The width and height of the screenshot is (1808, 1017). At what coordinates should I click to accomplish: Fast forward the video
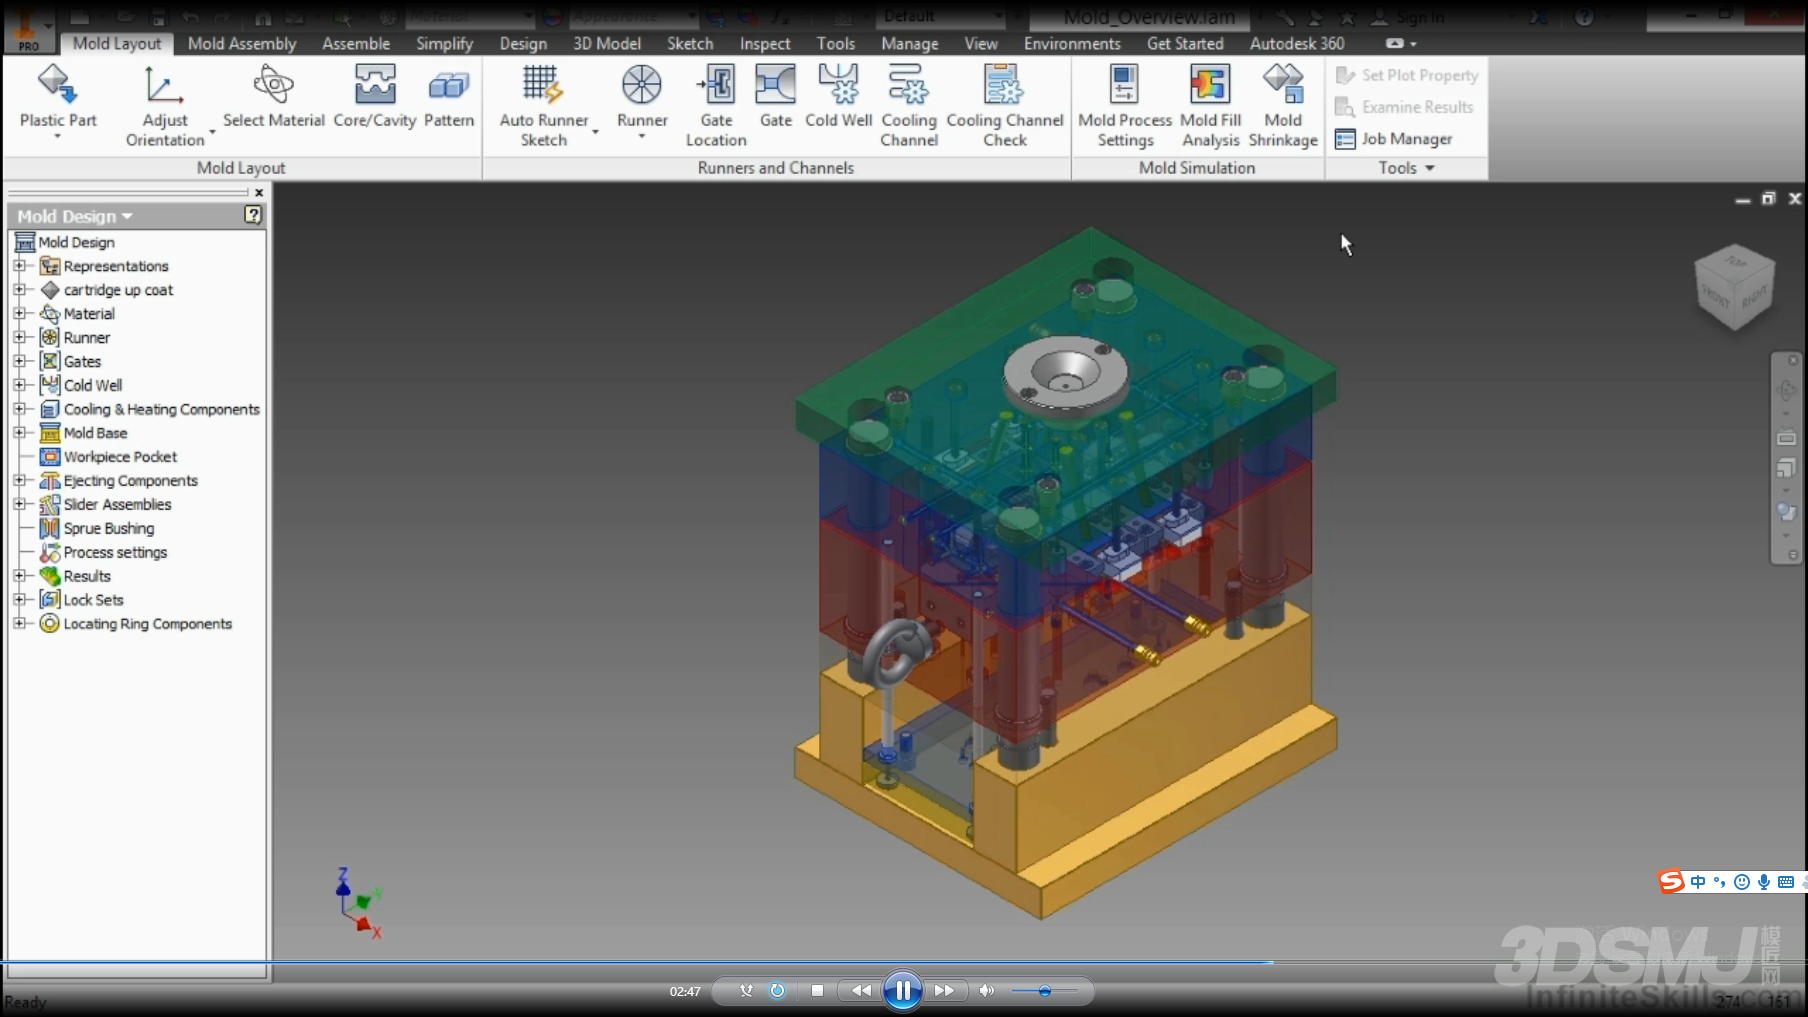click(x=944, y=991)
